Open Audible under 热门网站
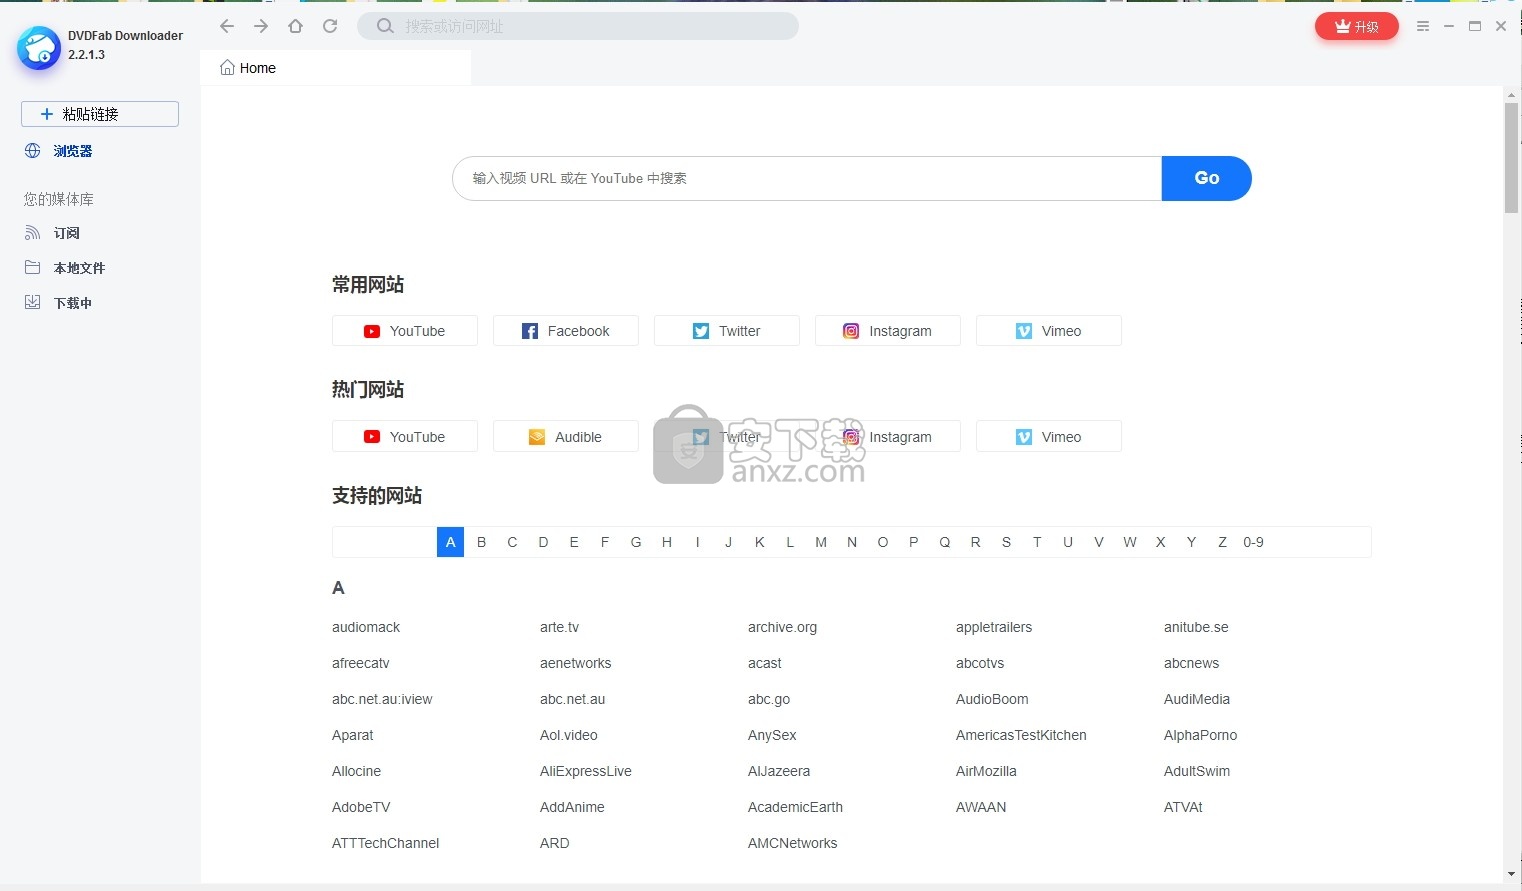 (566, 437)
